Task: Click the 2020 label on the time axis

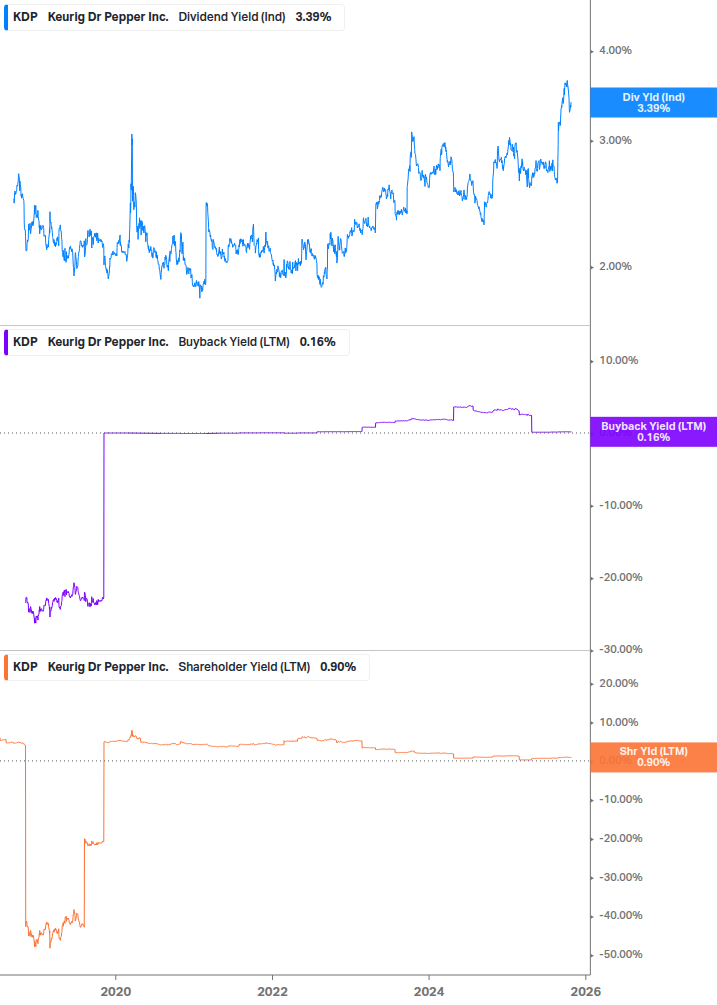Action: pos(116,991)
